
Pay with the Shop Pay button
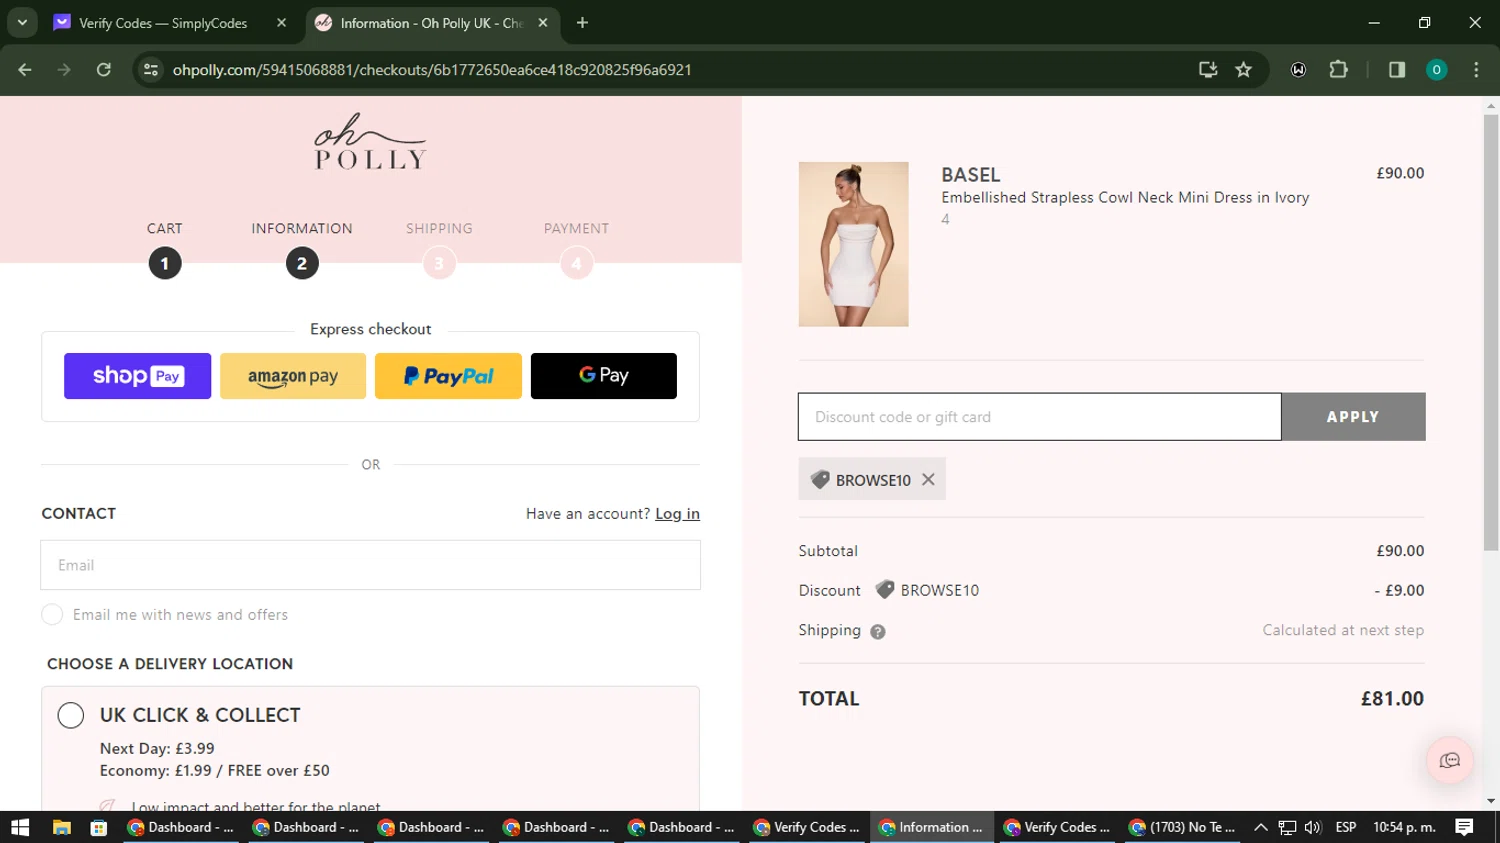[138, 376]
